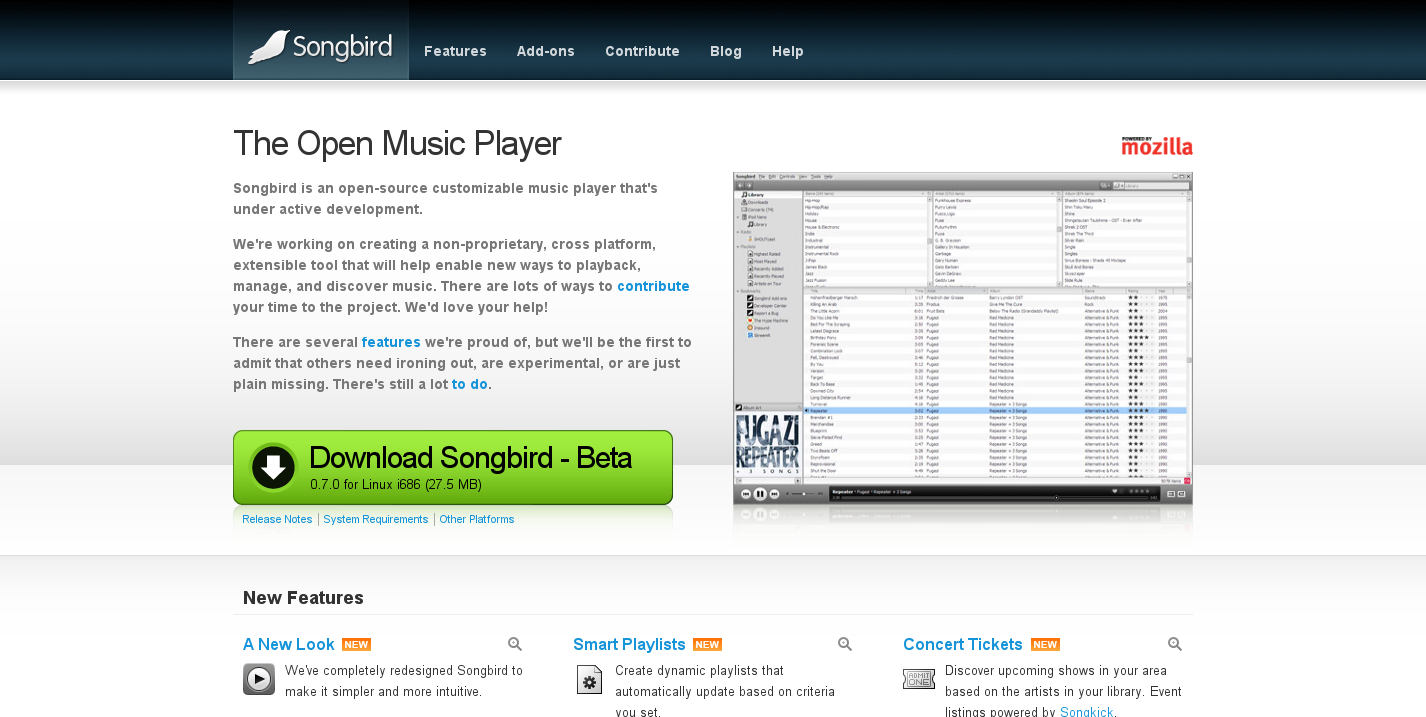
Task: Click the Fugazi Repeater album art in screenshot
Action: point(767,446)
